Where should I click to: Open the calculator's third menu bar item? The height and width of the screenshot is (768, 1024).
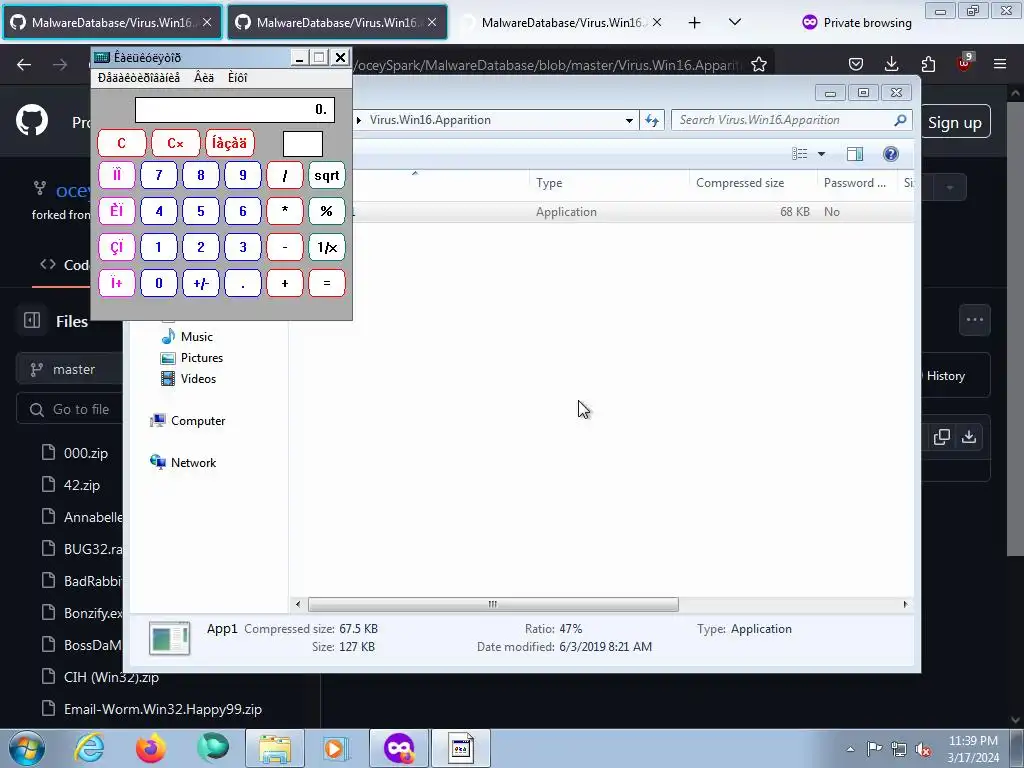click(x=238, y=78)
